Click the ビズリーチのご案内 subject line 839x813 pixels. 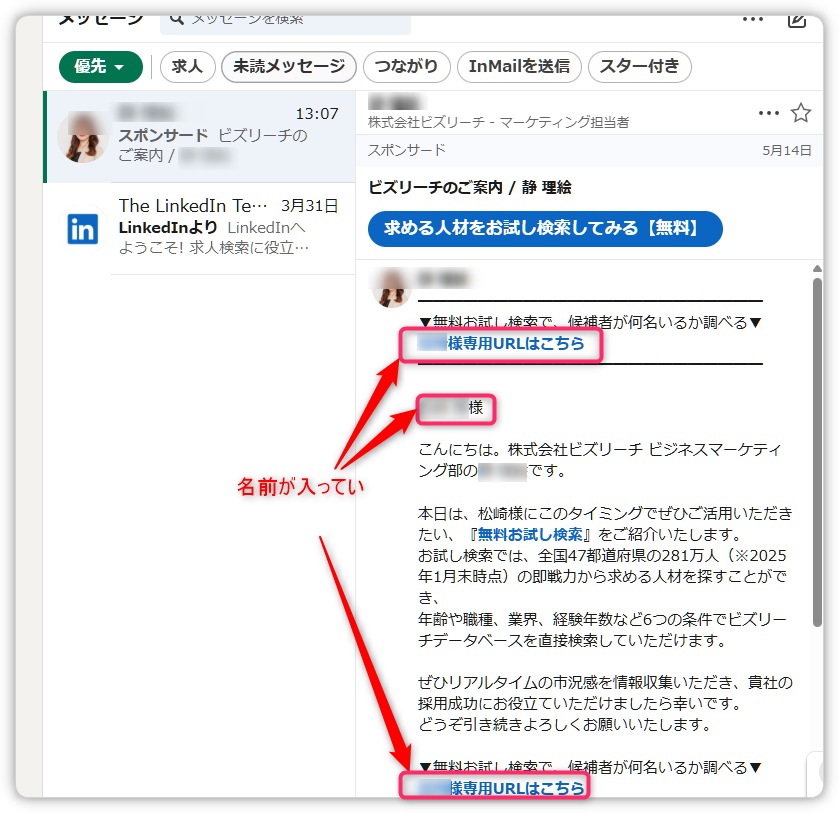coord(470,188)
